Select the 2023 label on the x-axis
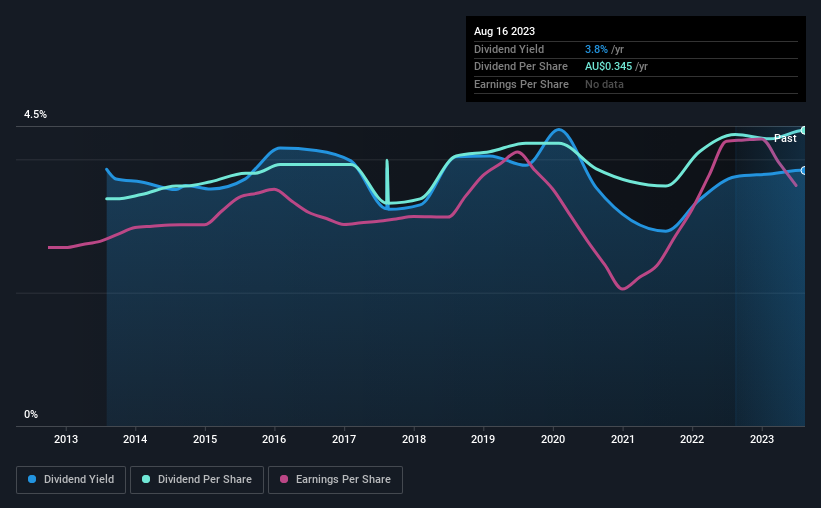821x508 pixels. point(762,439)
